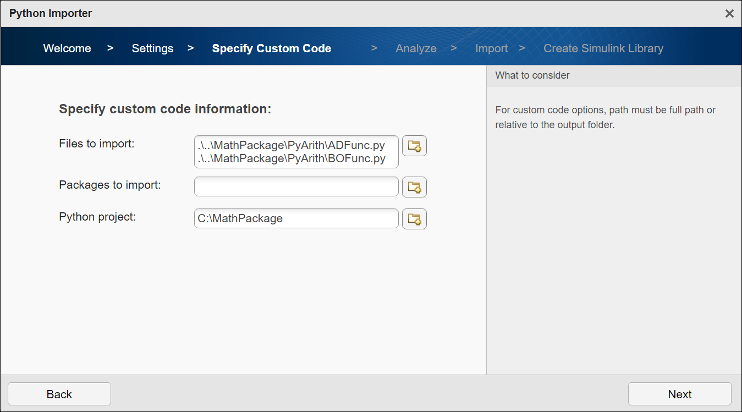Open the folder browser for Packages to import

(x=414, y=187)
